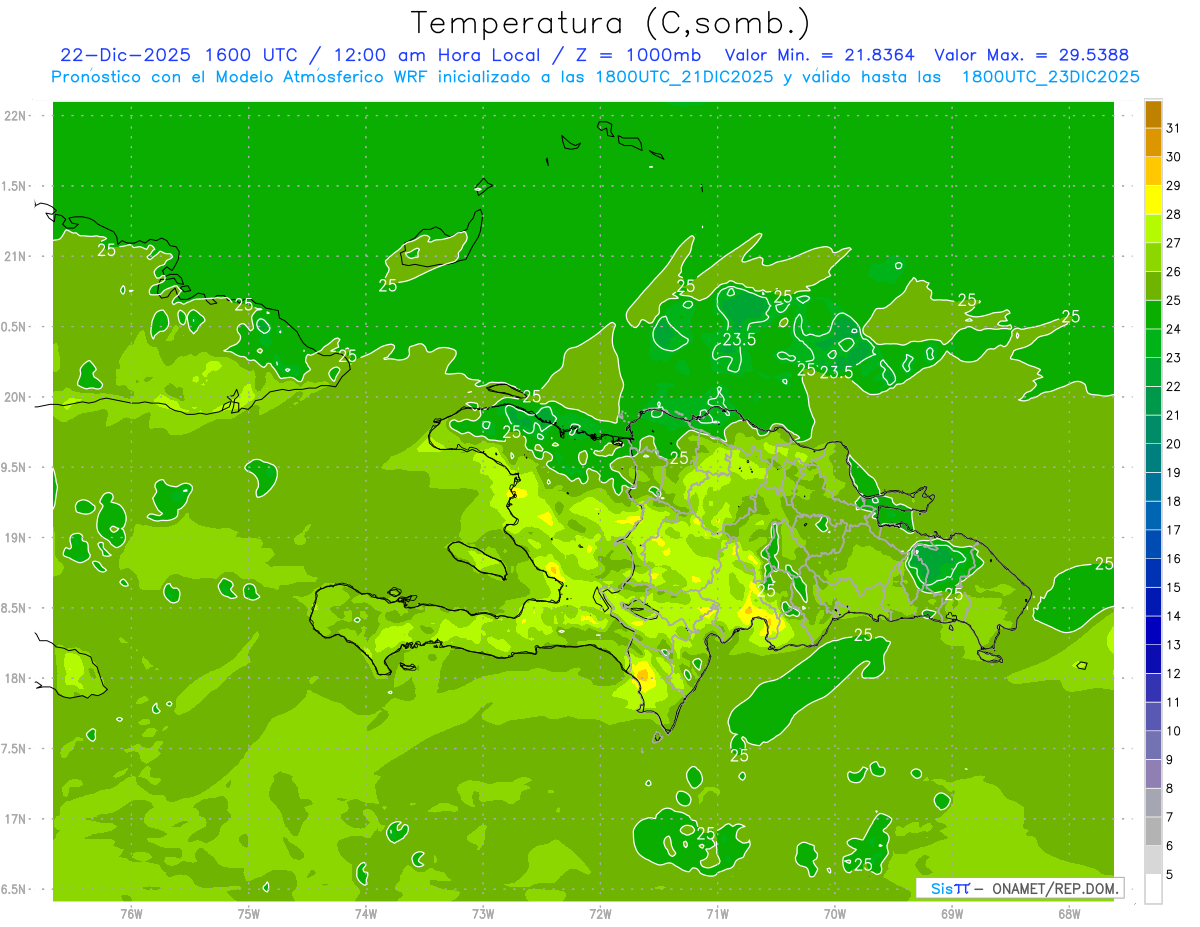This screenshot has height=927, width=1200.
Task: Pick the color bar segment between 27 and 28
Action: (1153, 228)
